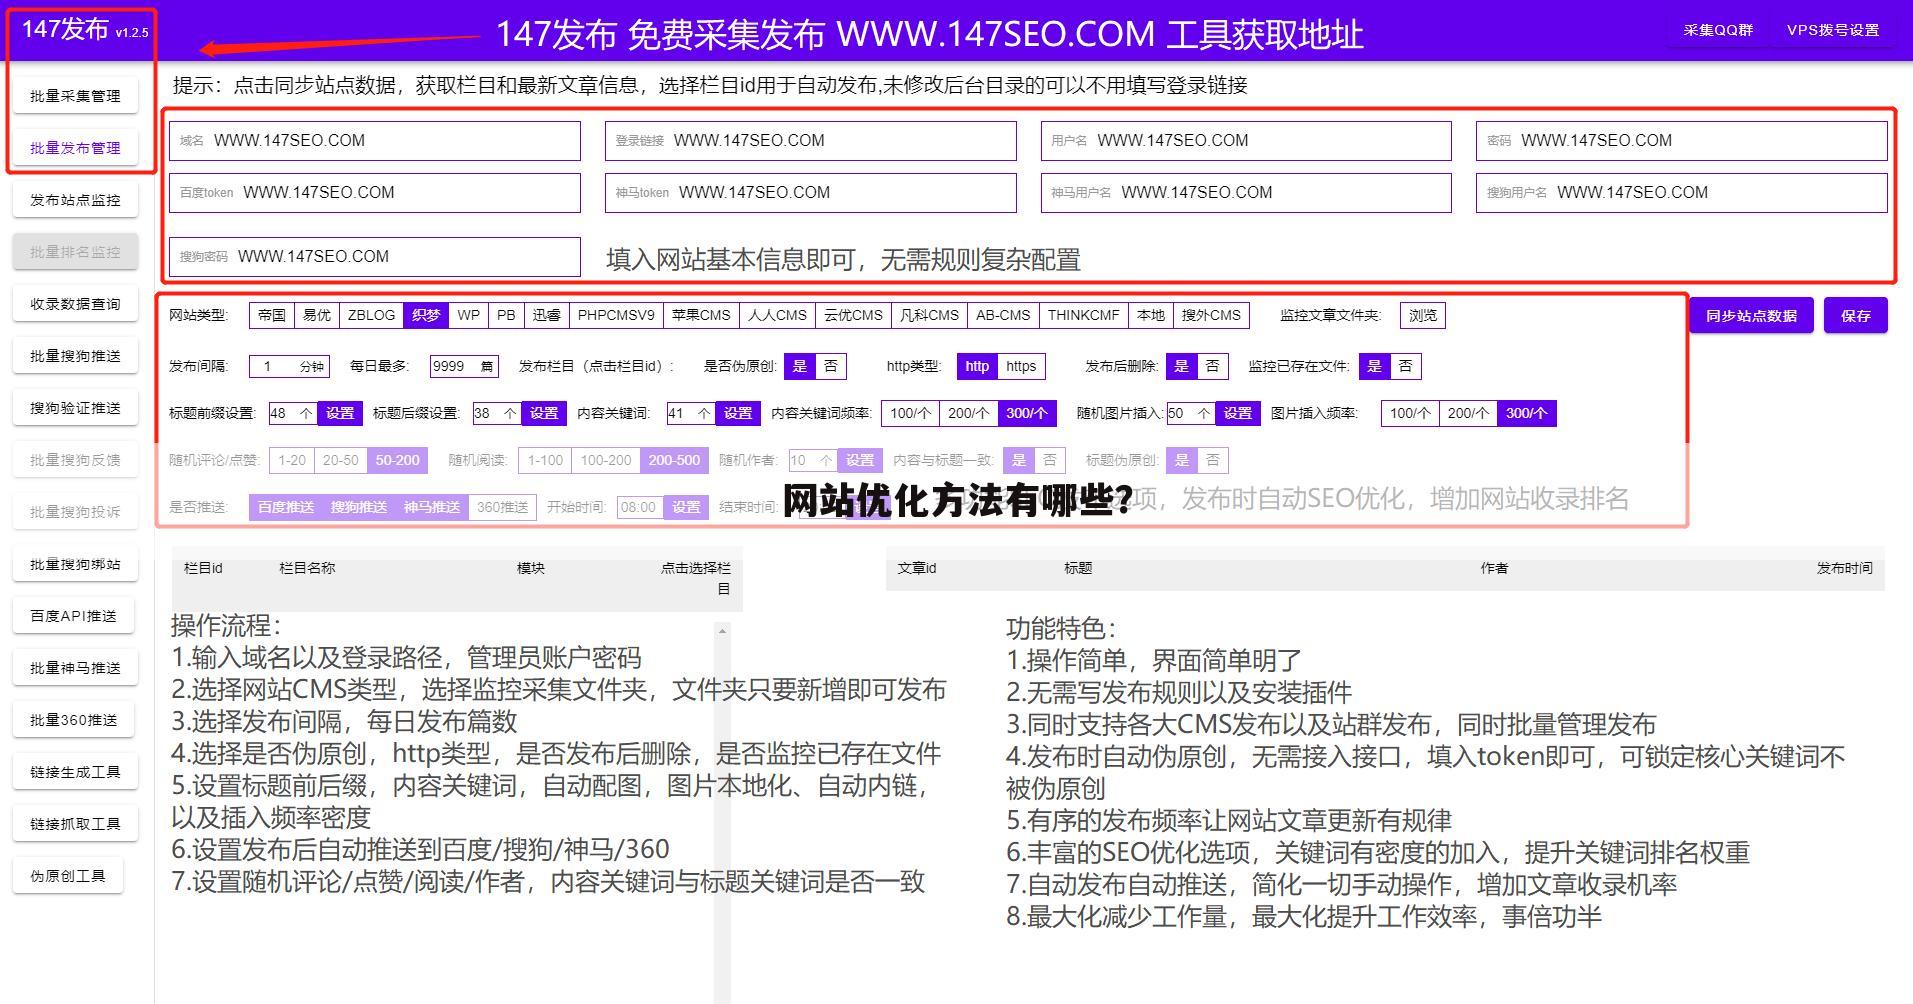Select 搜狗验证推送 sidebar entry

pos(75,408)
